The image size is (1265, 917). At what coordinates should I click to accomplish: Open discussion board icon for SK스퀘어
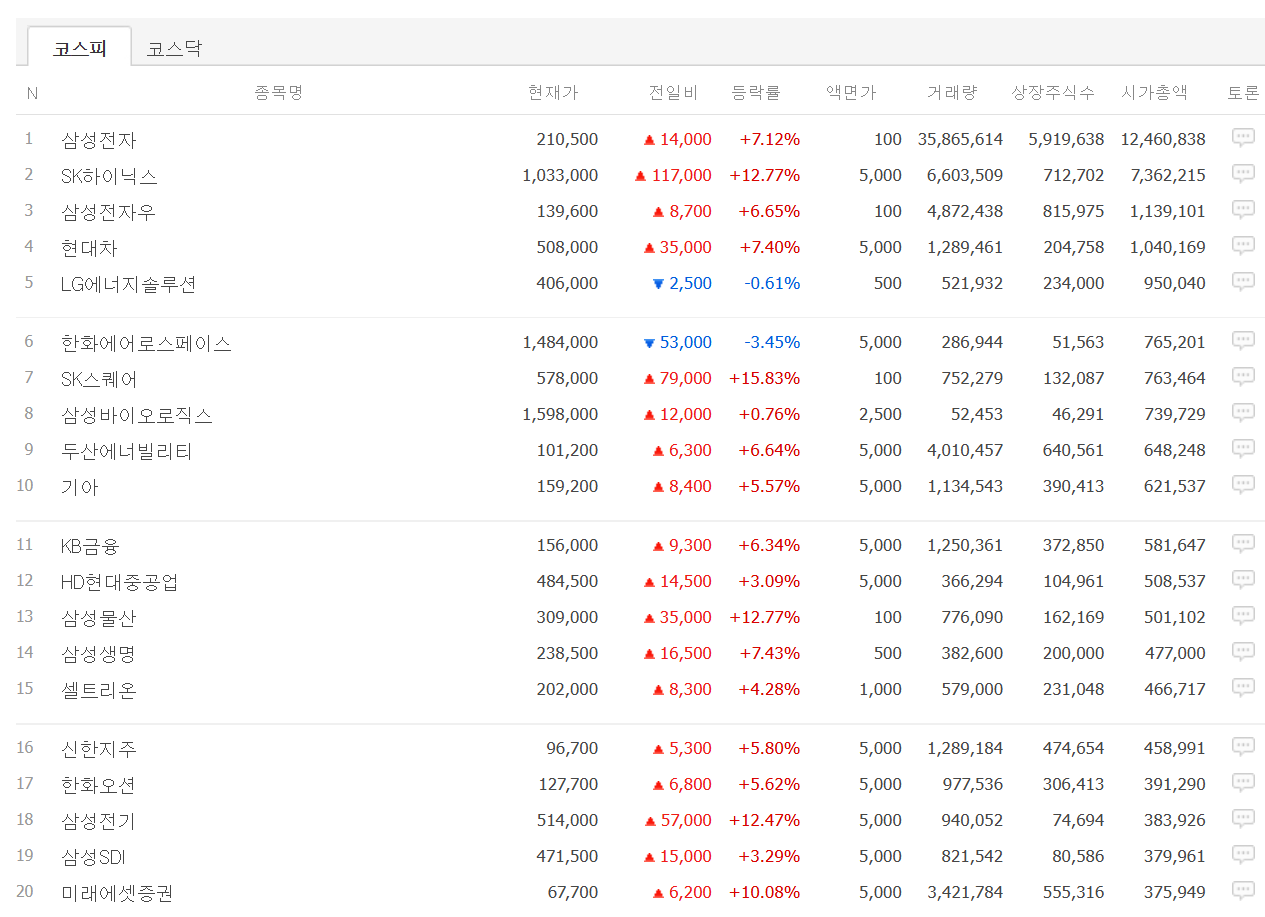(x=1243, y=377)
